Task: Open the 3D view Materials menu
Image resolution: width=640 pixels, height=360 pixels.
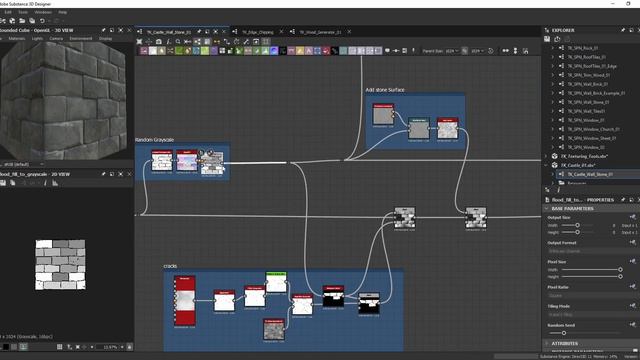Action: click(17, 38)
